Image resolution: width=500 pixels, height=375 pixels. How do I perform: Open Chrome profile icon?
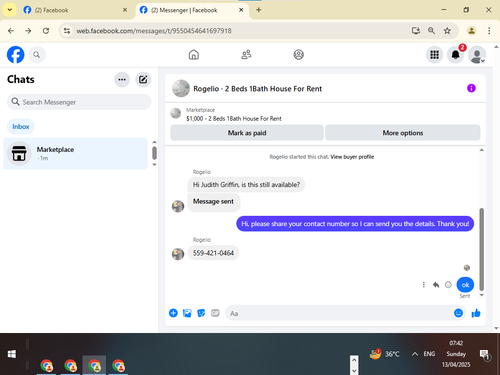click(x=471, y=31)
